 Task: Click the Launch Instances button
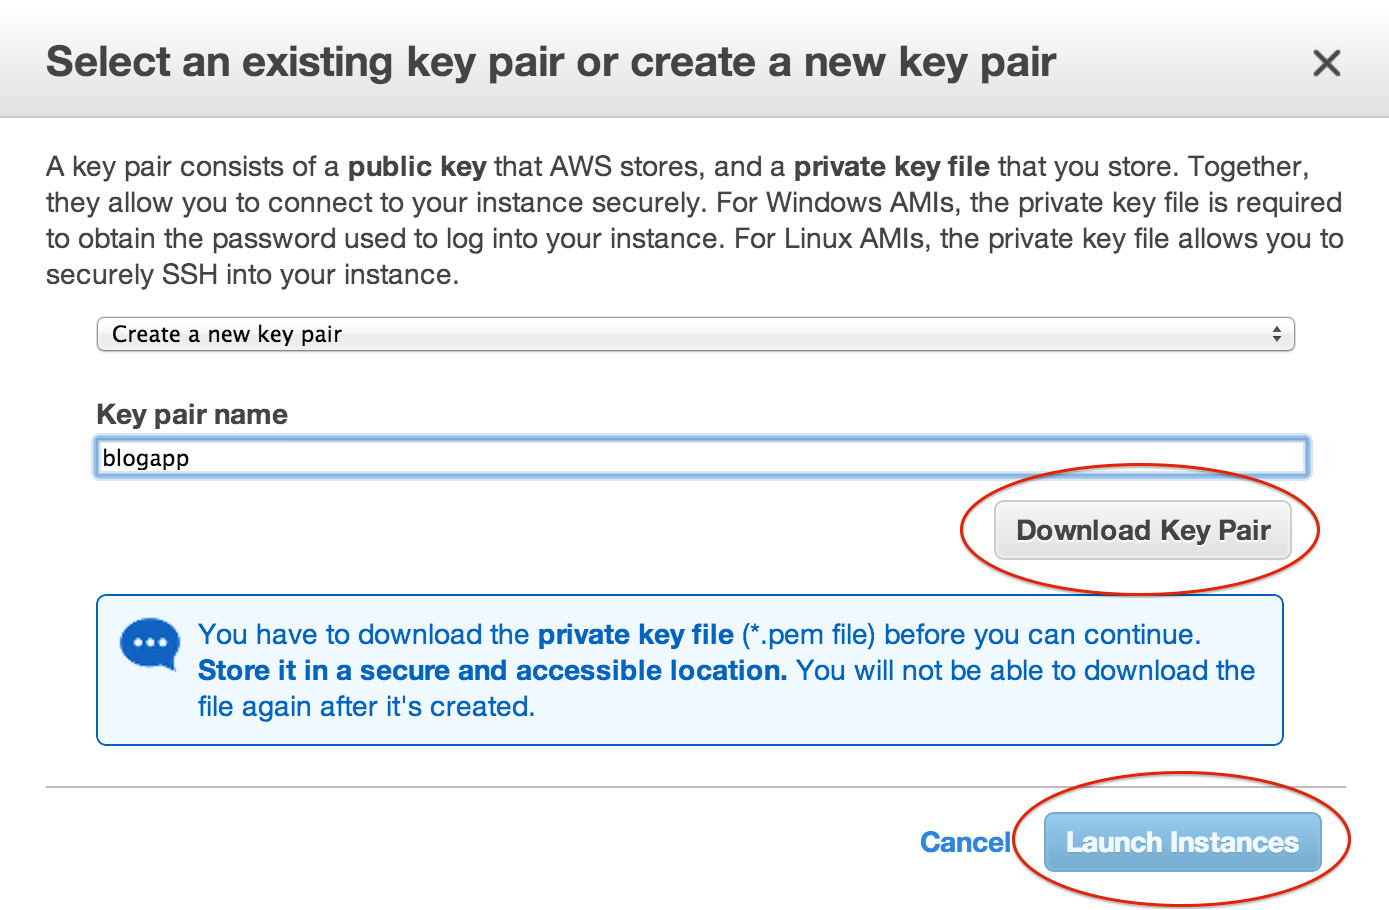(x=1183, y=842)
